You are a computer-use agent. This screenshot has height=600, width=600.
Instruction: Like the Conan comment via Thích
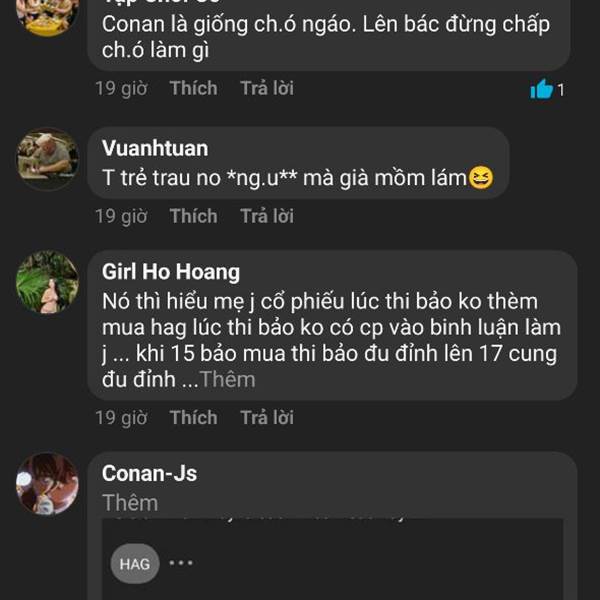point(193,88)
